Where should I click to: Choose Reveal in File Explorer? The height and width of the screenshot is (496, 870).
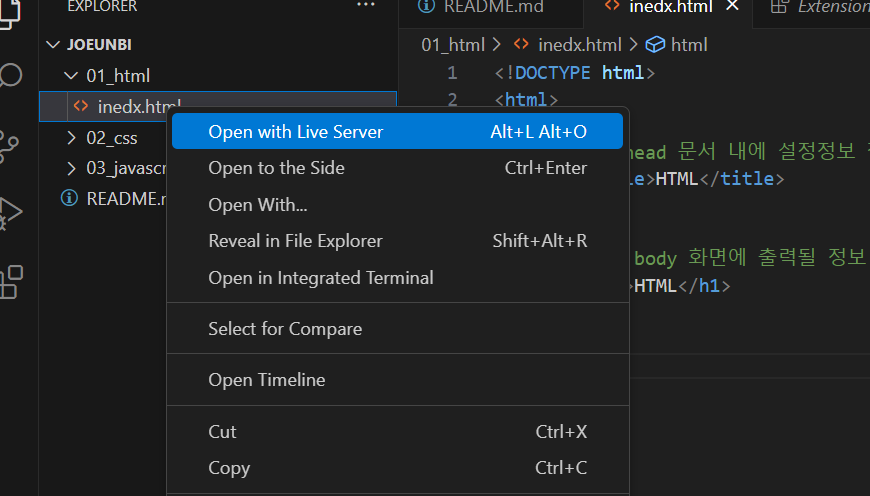pos(295,241)
